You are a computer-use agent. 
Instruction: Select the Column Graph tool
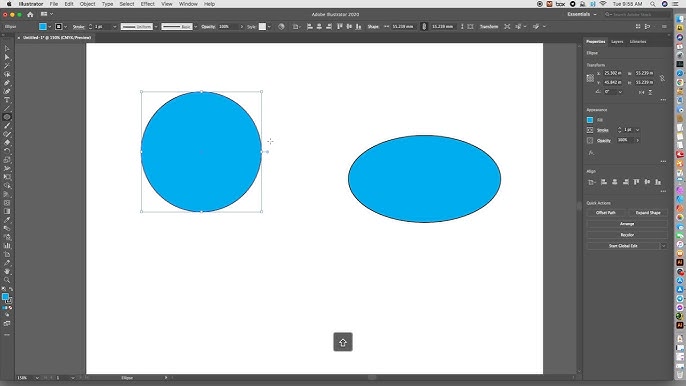point(7,246)
